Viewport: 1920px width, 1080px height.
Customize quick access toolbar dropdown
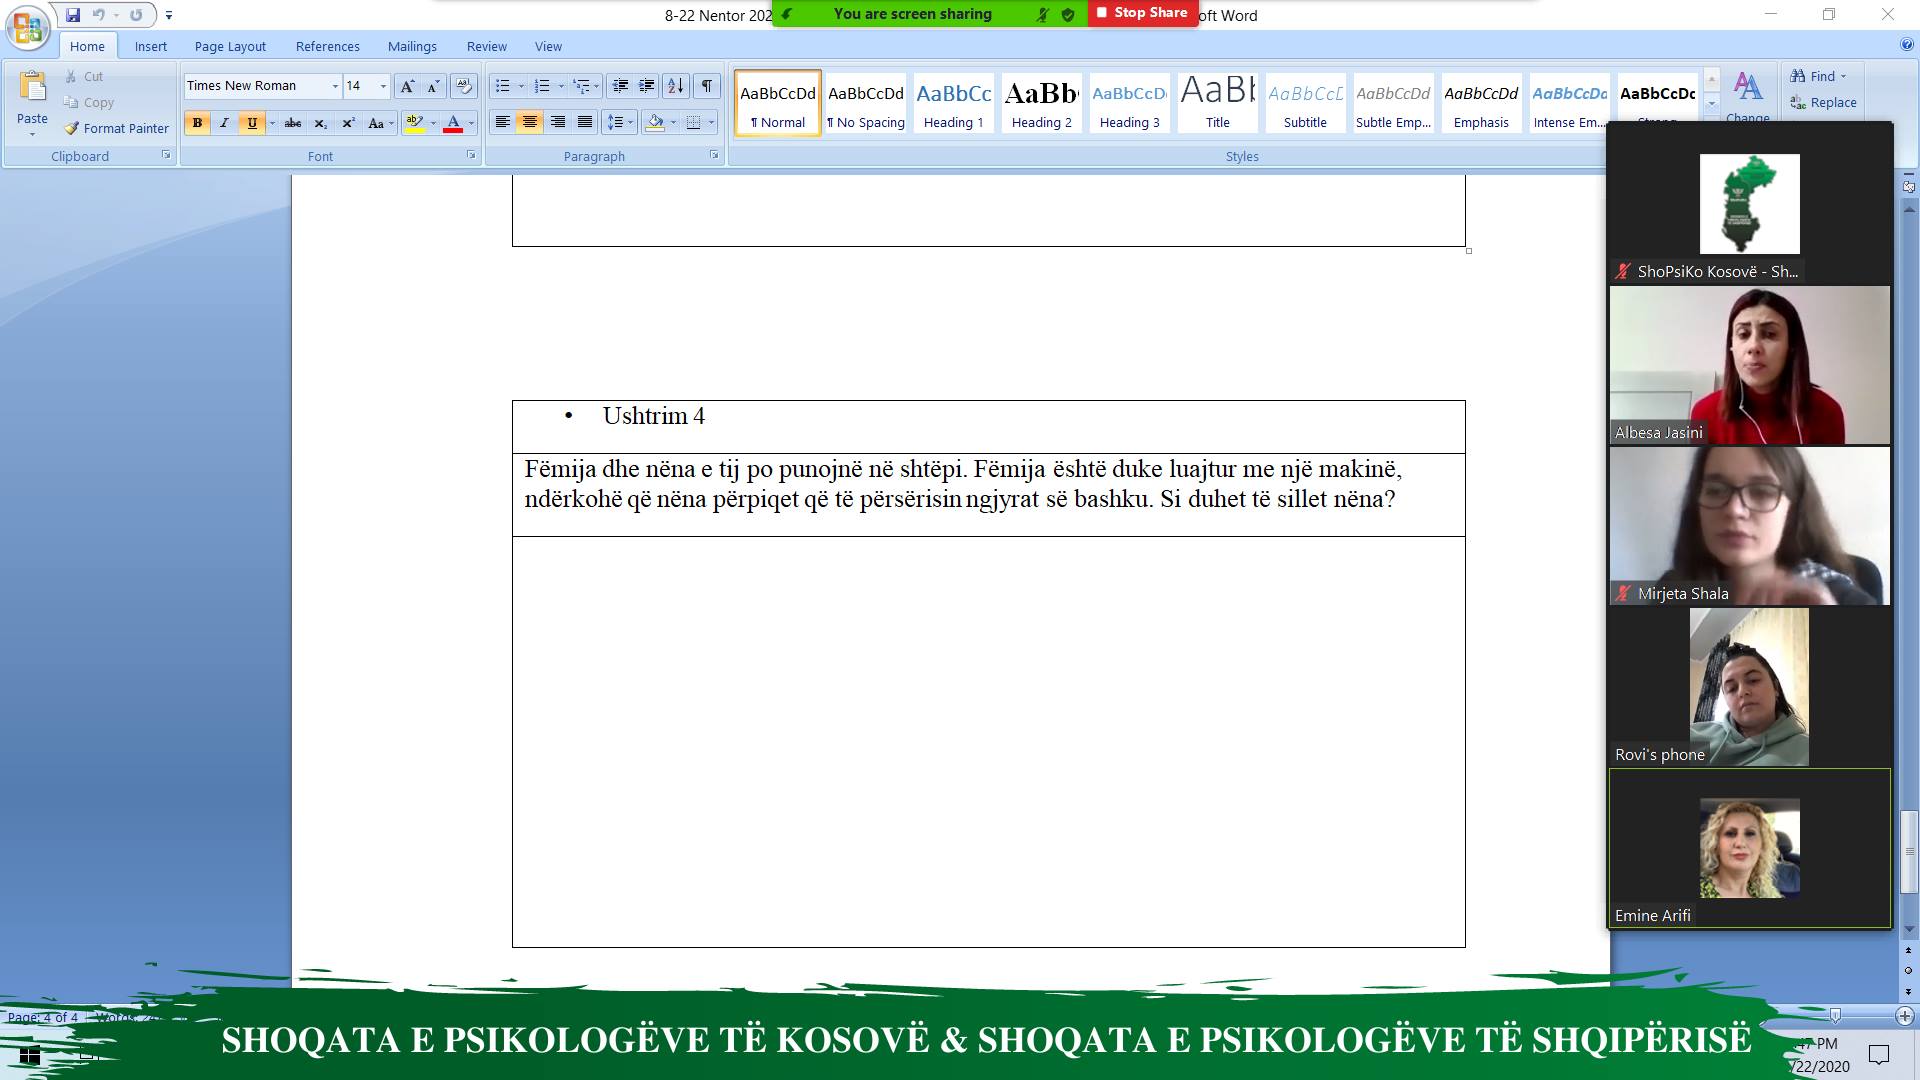[169, 15]
